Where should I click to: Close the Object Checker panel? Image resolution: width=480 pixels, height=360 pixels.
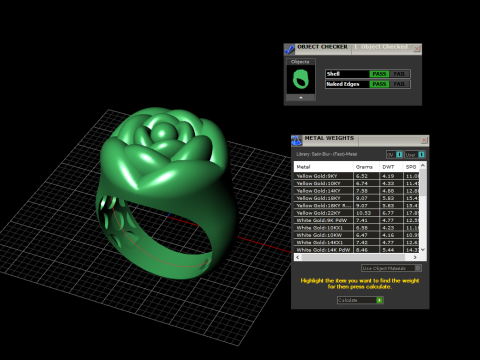pos(417,49)
